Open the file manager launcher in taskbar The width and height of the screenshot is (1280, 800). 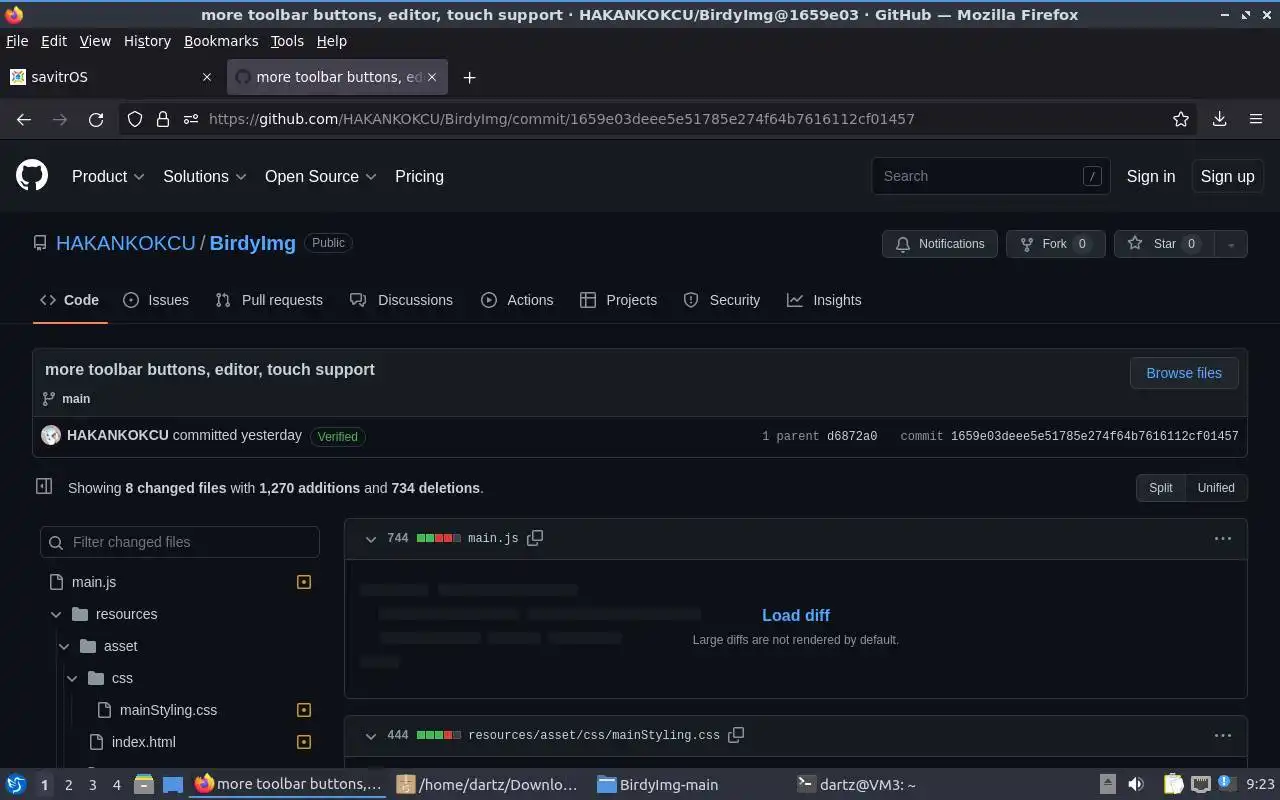click(x=144, y=785)
